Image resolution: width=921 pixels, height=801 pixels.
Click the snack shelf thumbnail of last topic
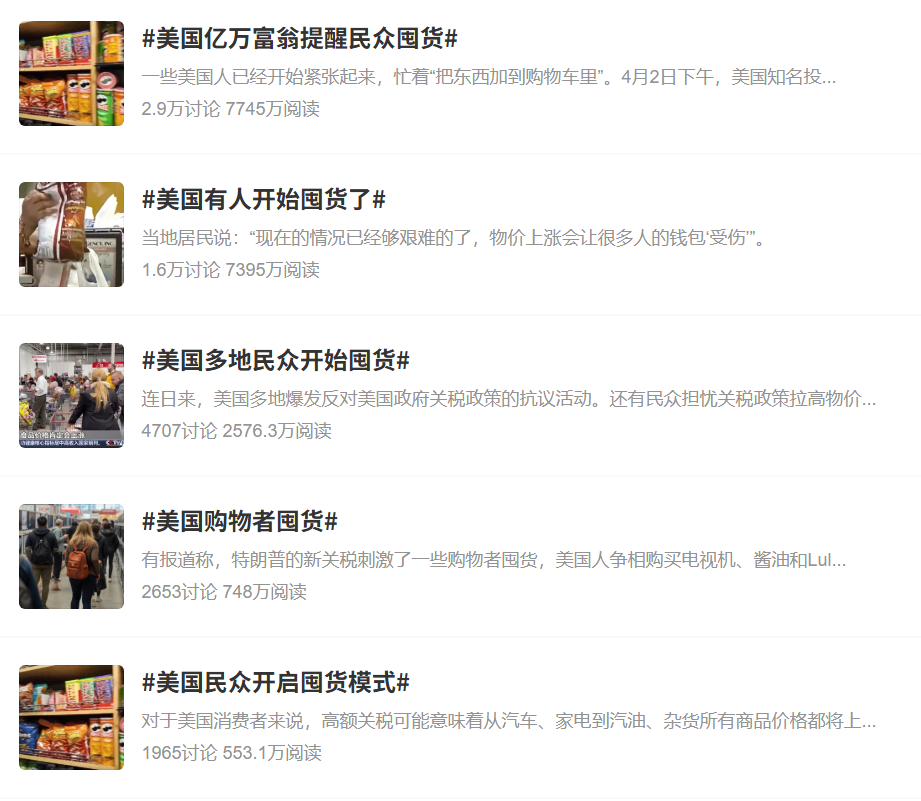click(x=72, y=717)
